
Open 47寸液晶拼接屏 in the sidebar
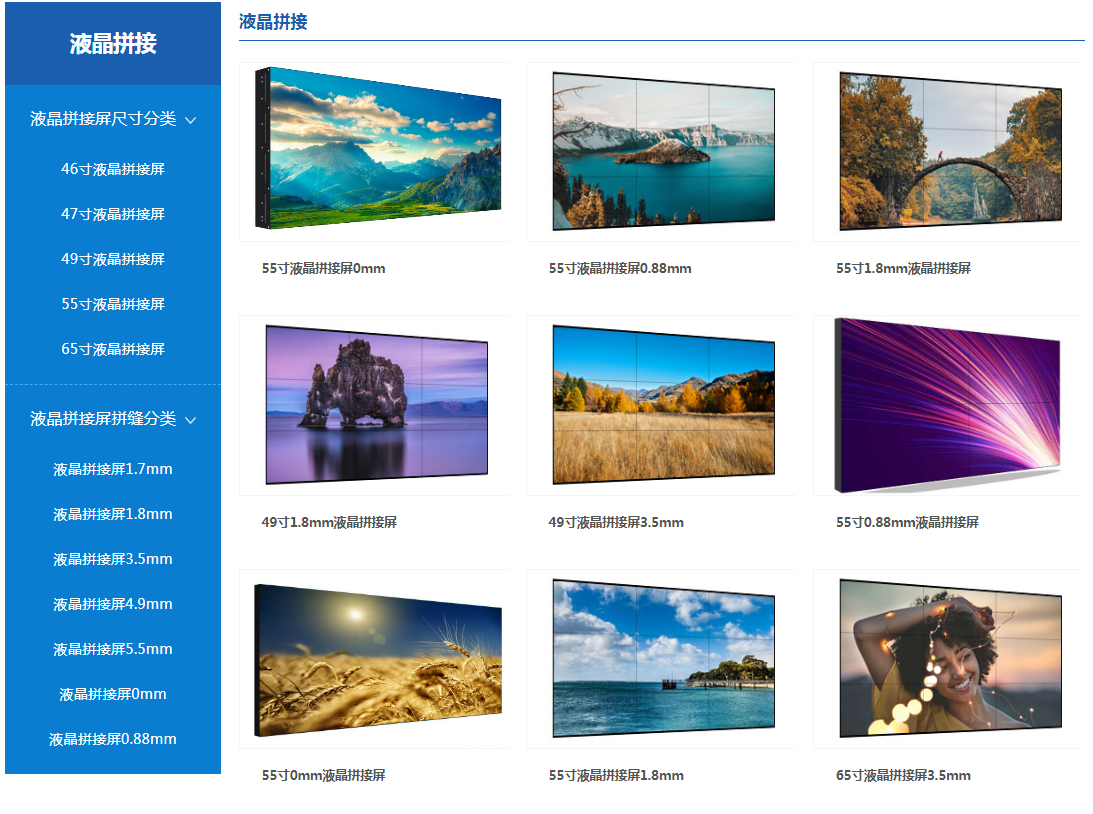pos(113,214)
